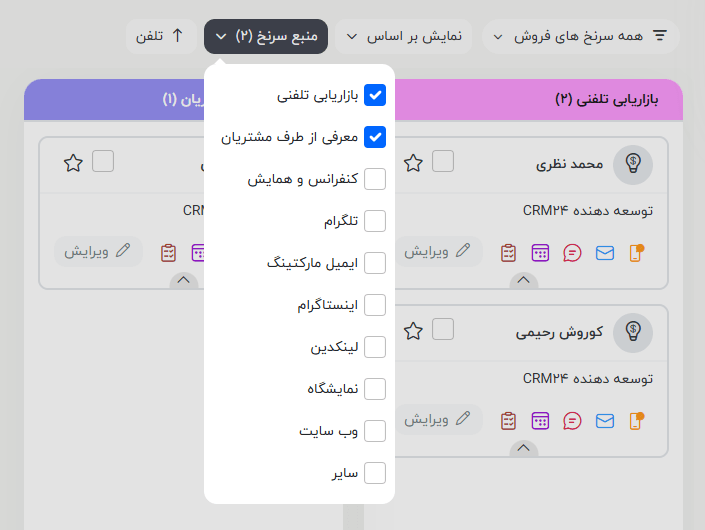Select وب سایت option in source menu
This screenshot has width=705, height=530.
[x=375, y=431]
